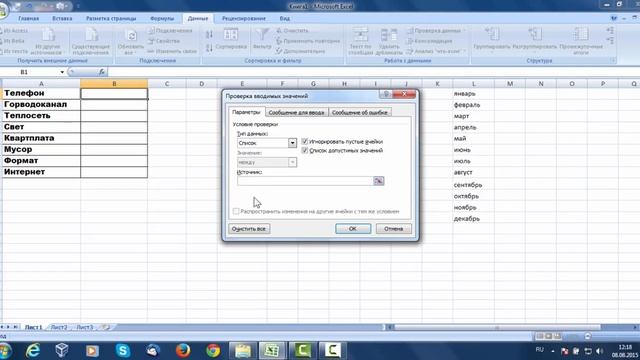Select cell containing Горводоканал
640x360 pixels.
click(x=41, y=104)
